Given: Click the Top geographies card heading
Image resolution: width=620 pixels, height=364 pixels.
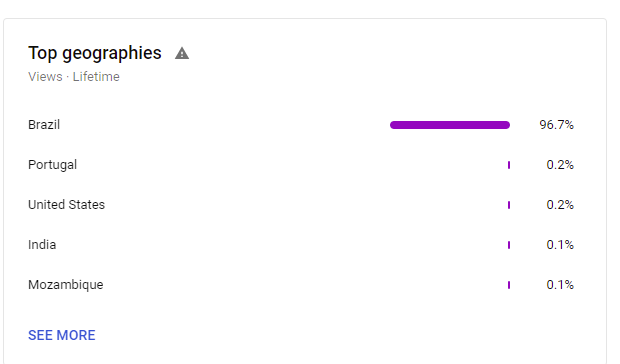Looking at the screenshot, I should coord(95,53).
